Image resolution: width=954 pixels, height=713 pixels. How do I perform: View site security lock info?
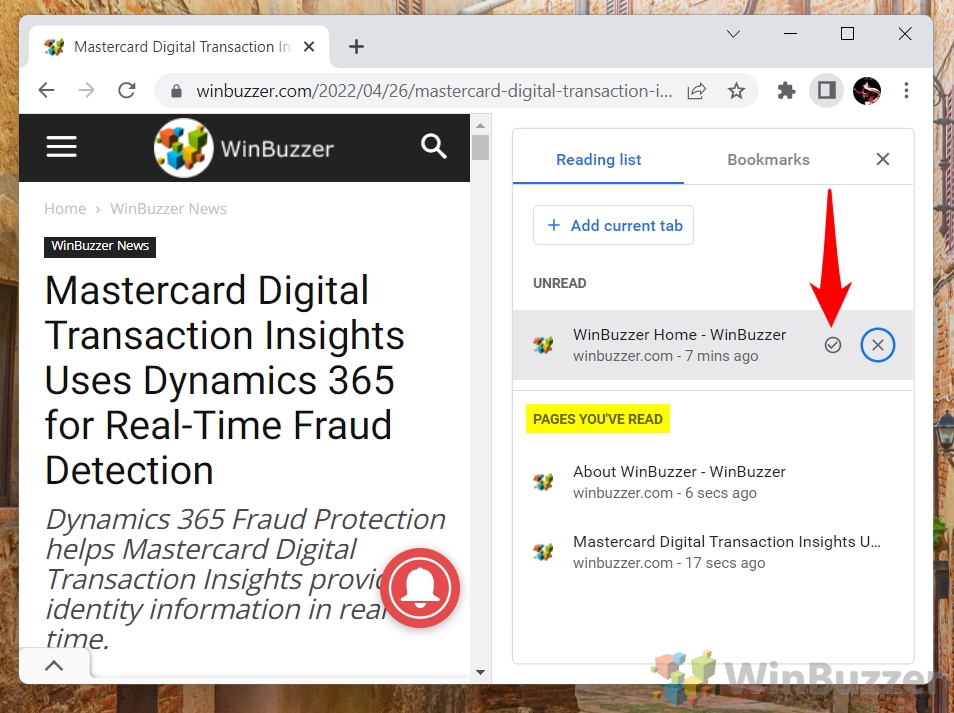point(176,91)
